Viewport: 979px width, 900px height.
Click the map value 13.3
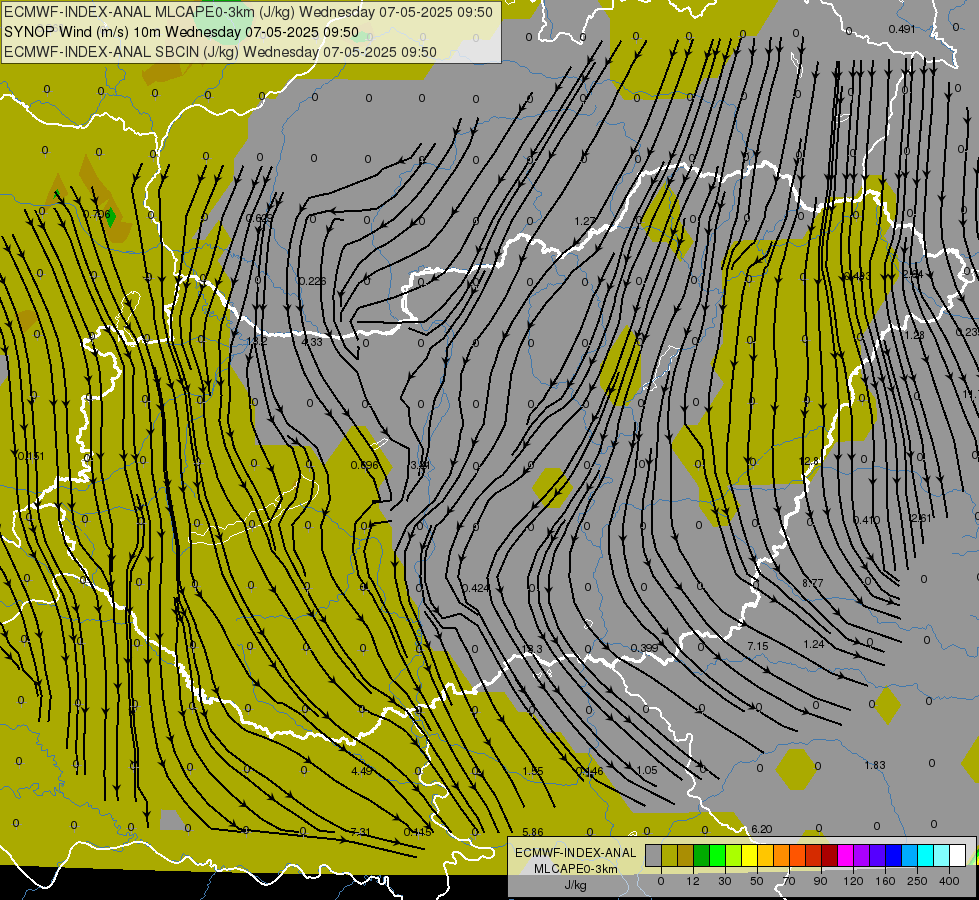(532, 649)
